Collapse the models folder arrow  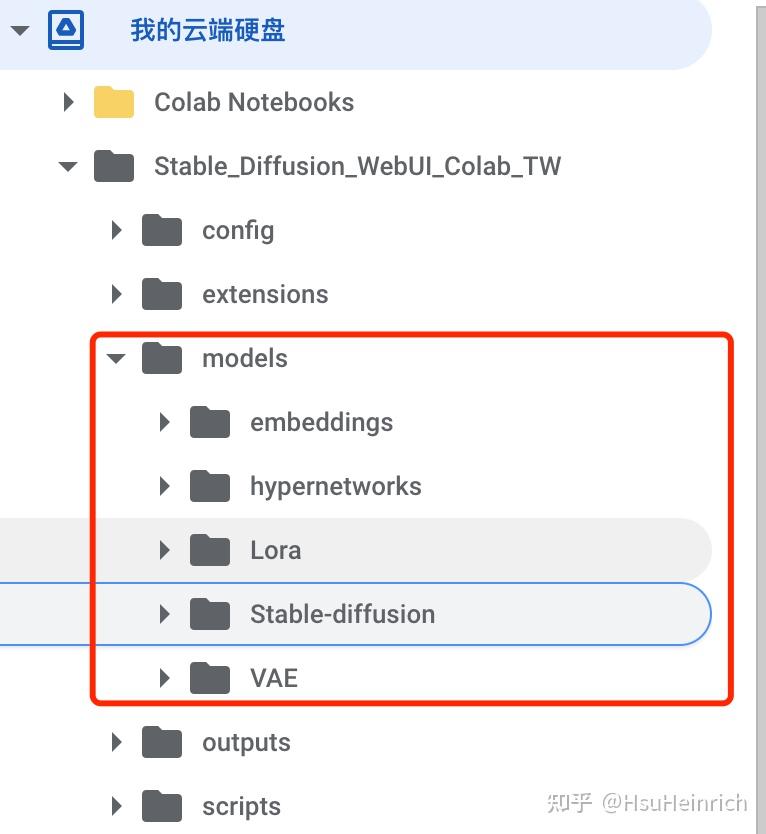[x=116, y=358]
